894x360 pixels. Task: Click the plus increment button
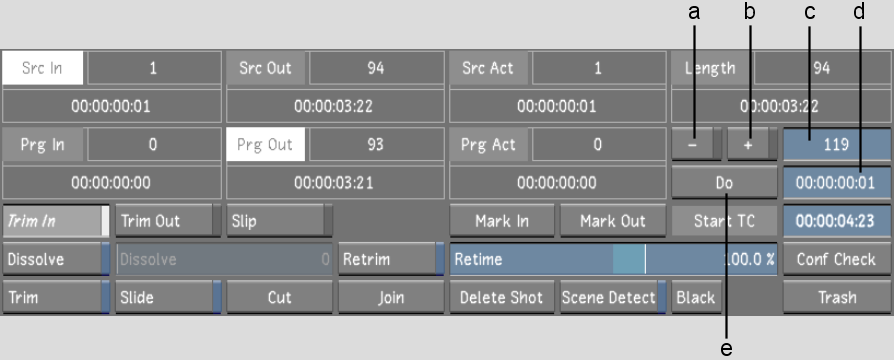[752, 144]
